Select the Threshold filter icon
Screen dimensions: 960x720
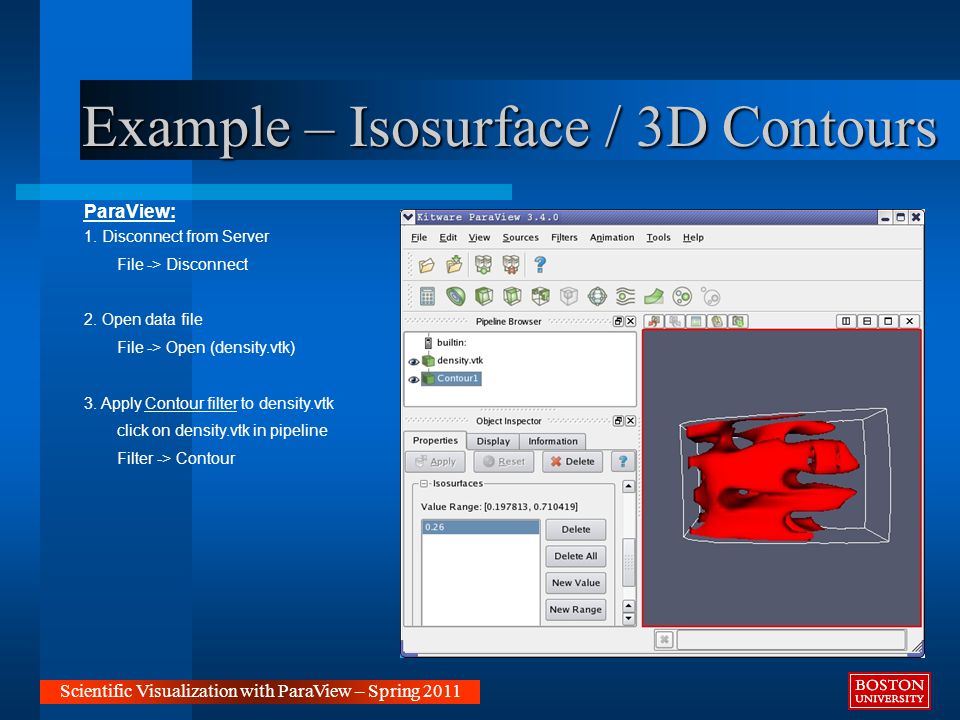click(540, 297)
